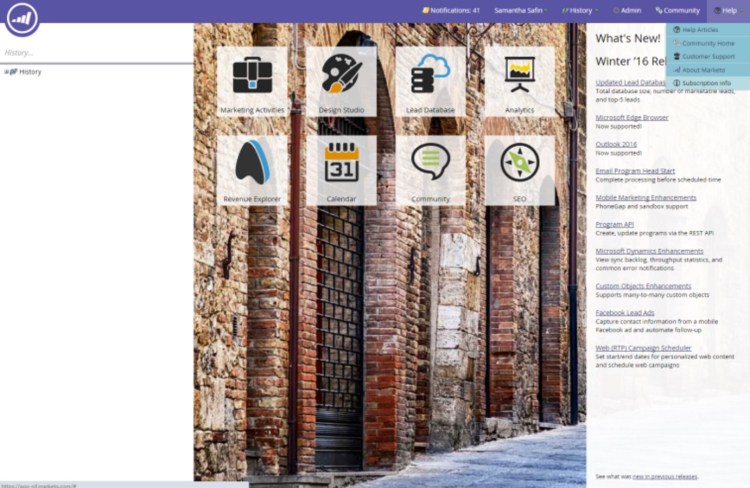This screenshot has width=750, height=488.
Task: Open the History dropdown in header
Action: click(581, 10)
